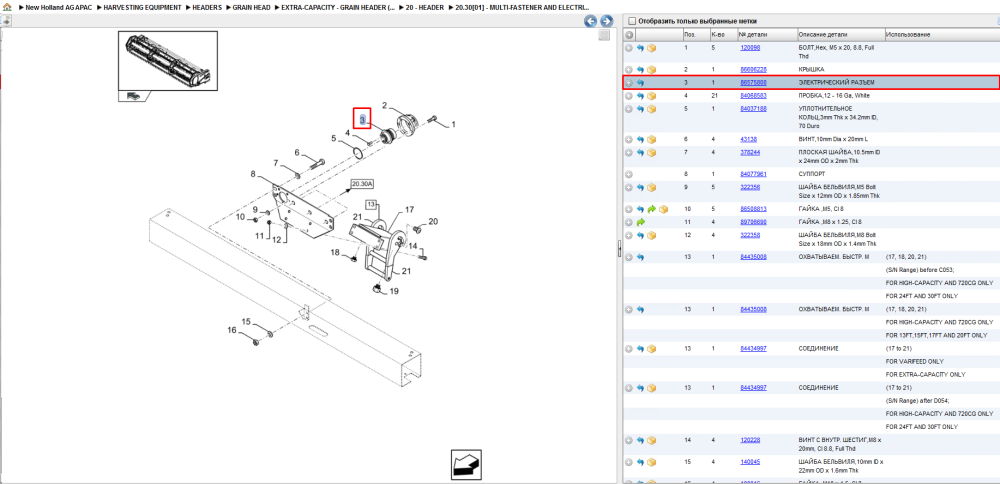Click the gray circle icon for СУППОРТ row
The width and height of the screenshot is (1000, 484).
629,174
